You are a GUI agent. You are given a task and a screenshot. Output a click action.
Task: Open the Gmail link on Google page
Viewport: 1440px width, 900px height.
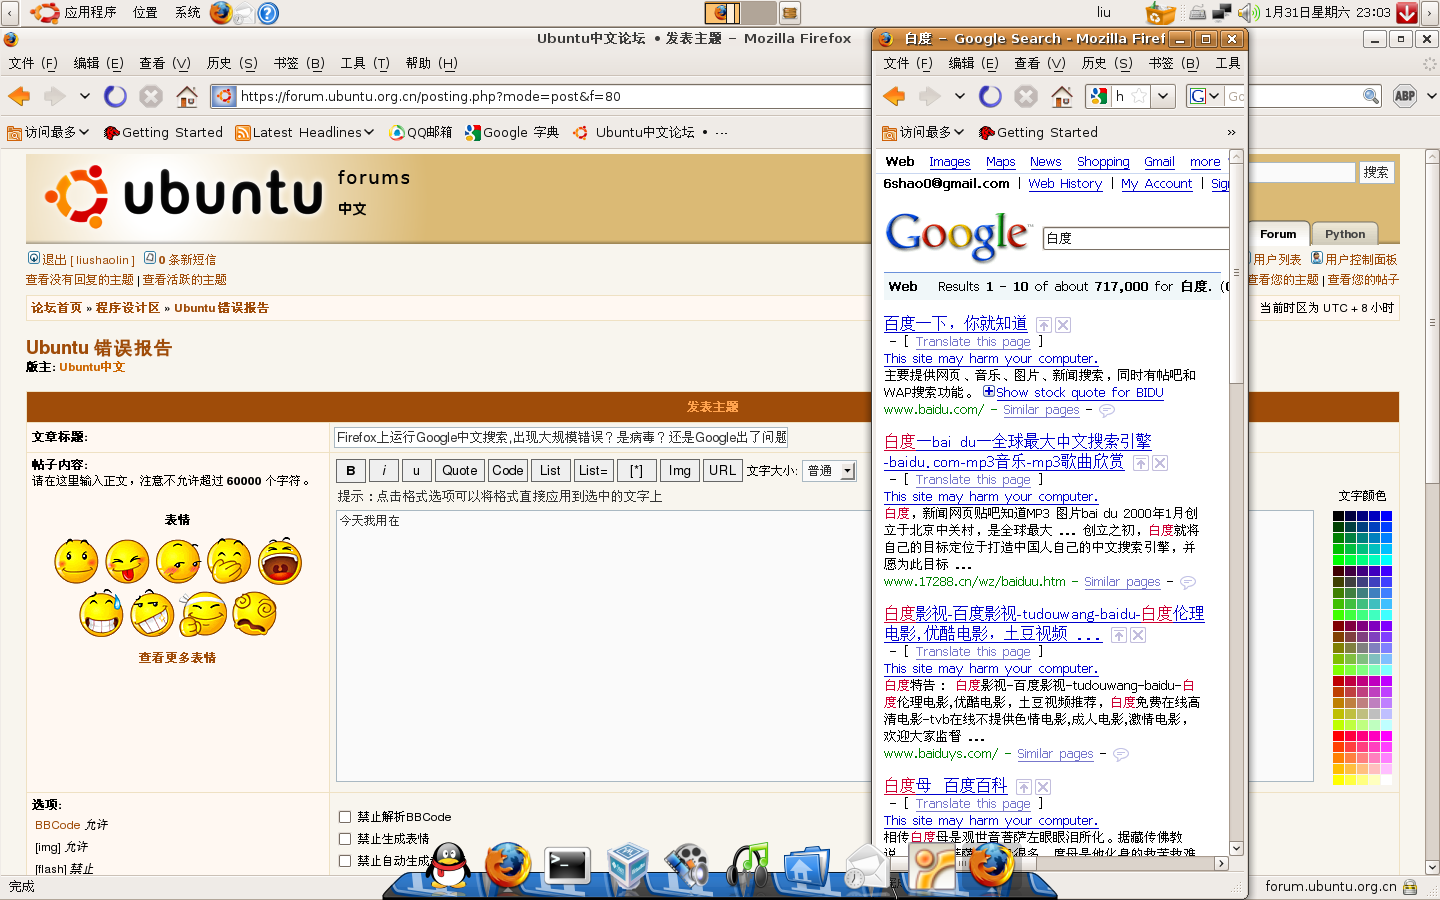coord(1159,162)
